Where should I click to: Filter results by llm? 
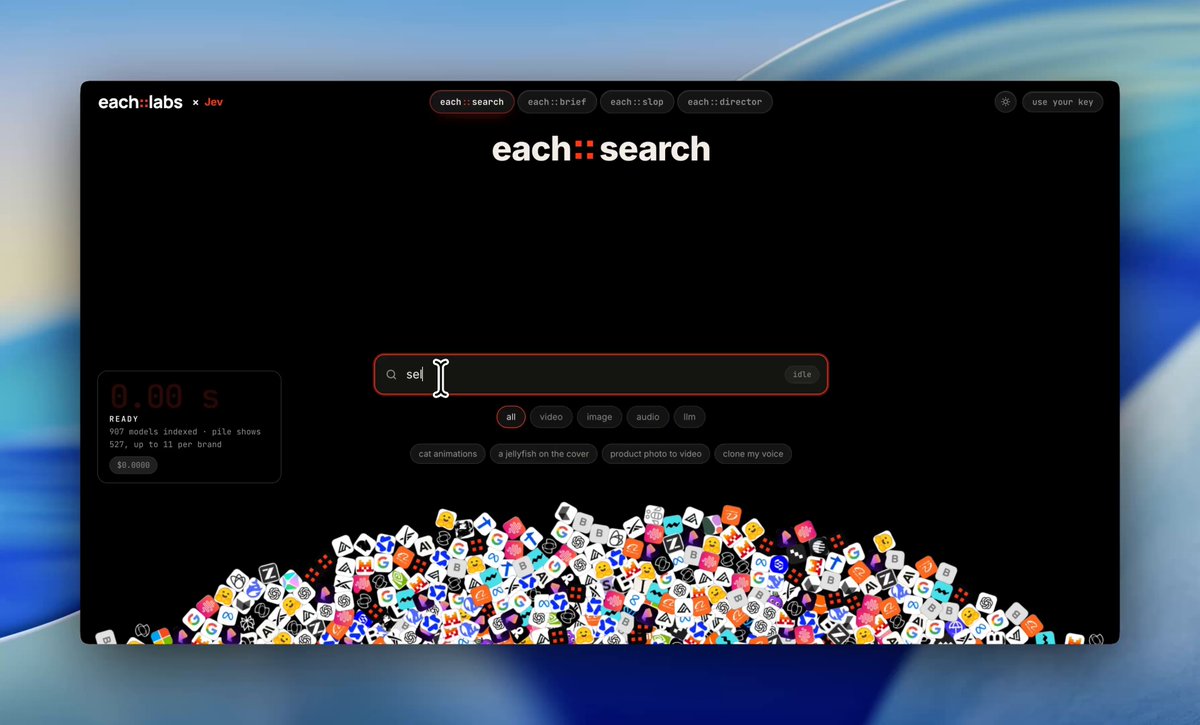689,417
